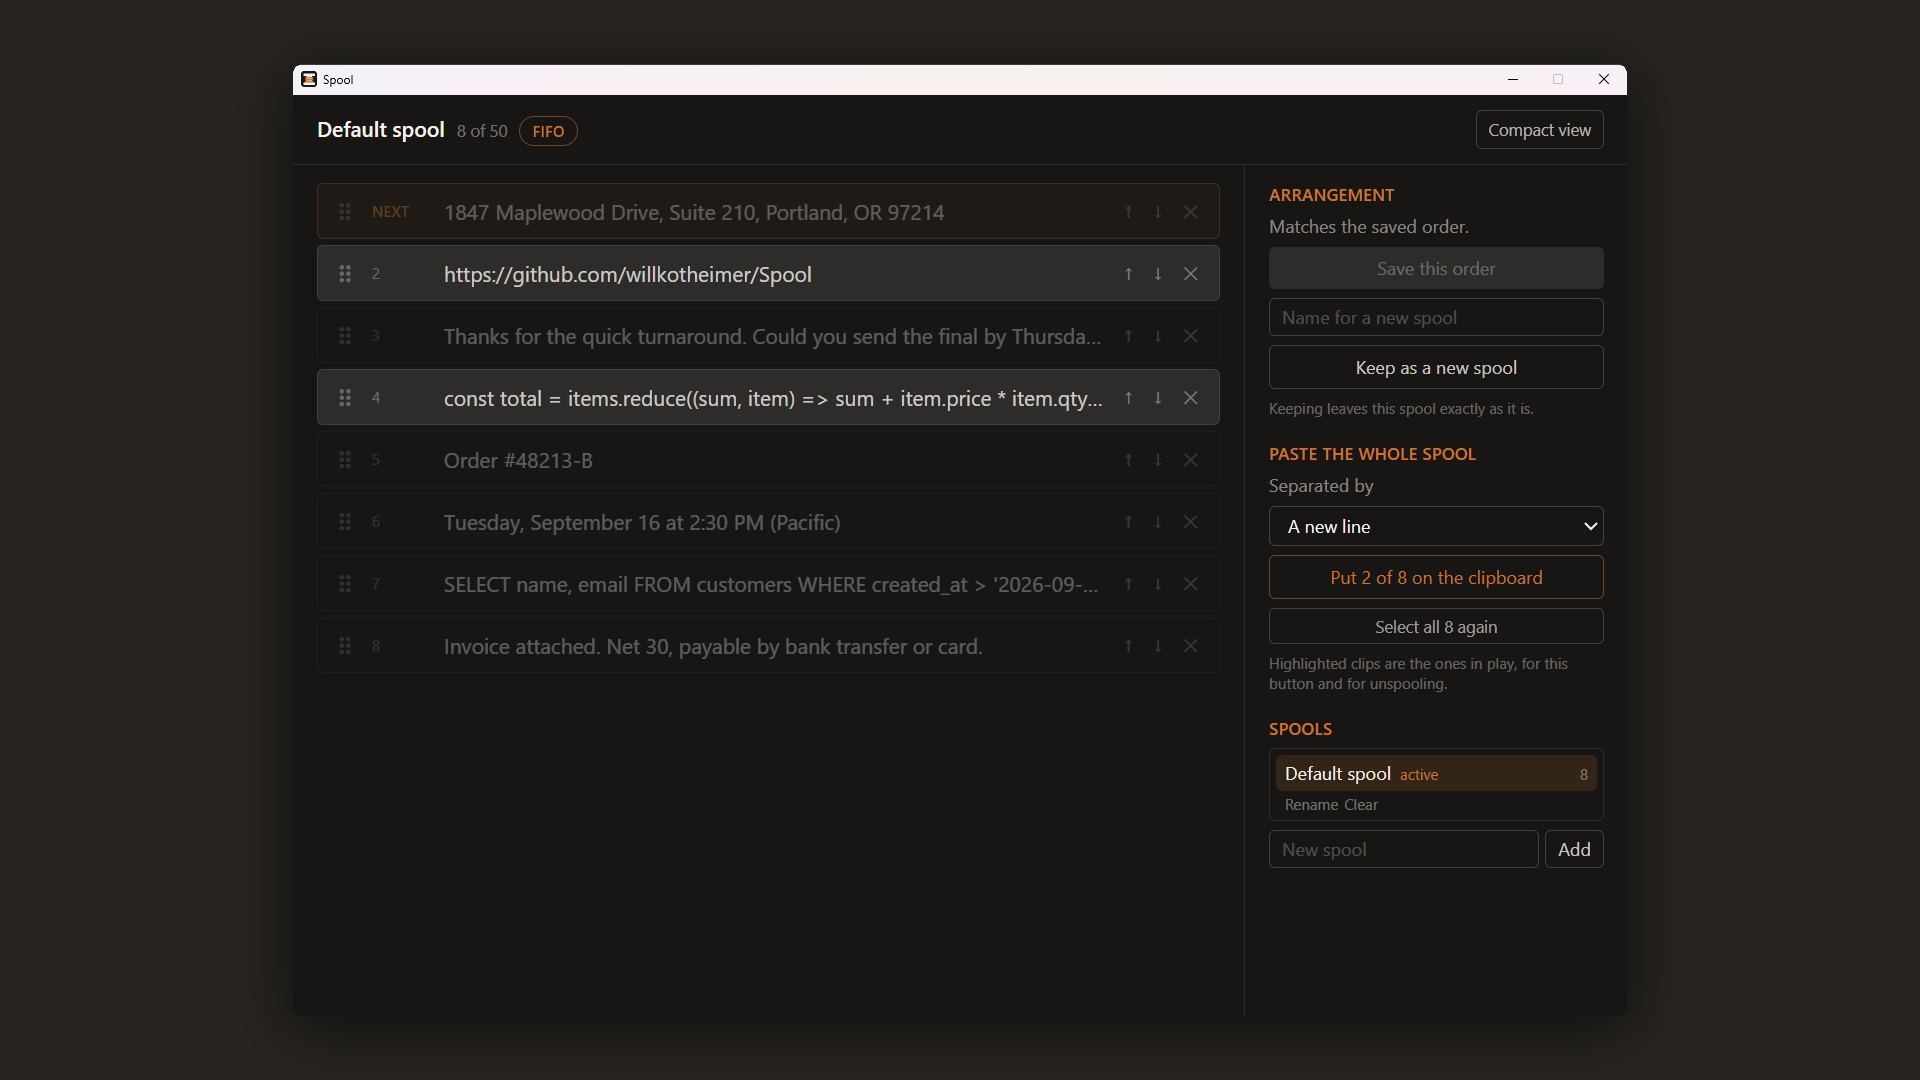Toggle selection of the GitHub URL clip
This screenshot has width=1920, height=1080.
768,274
